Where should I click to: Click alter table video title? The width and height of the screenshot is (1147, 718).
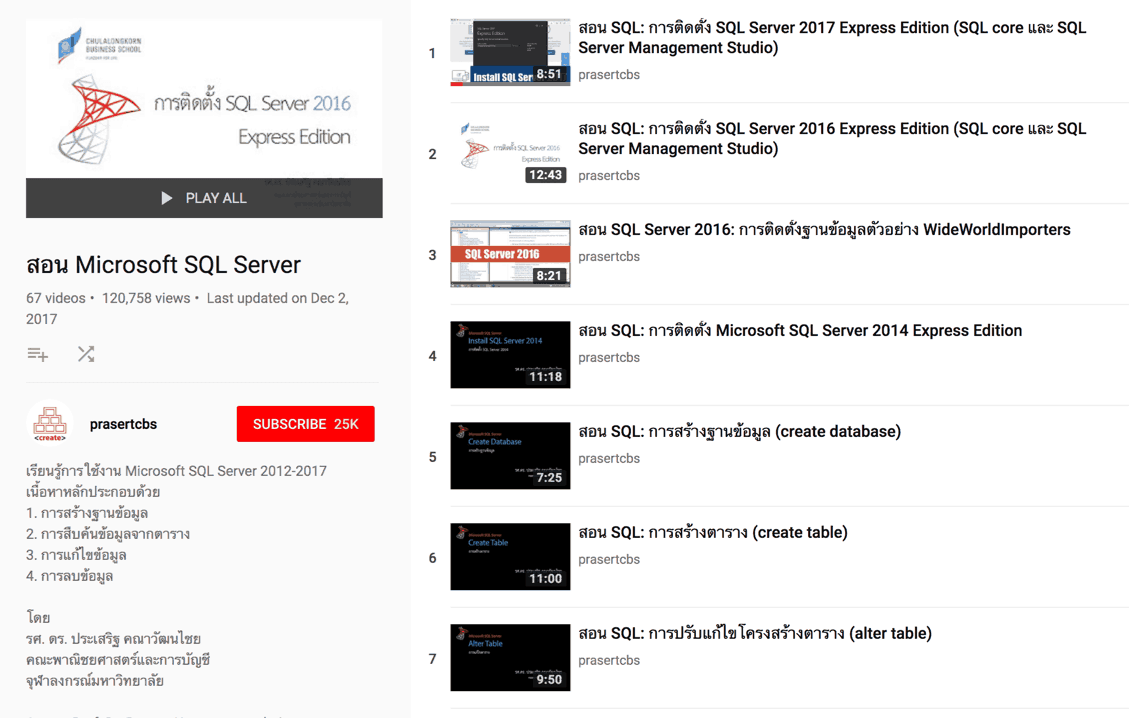pos(755,633)
